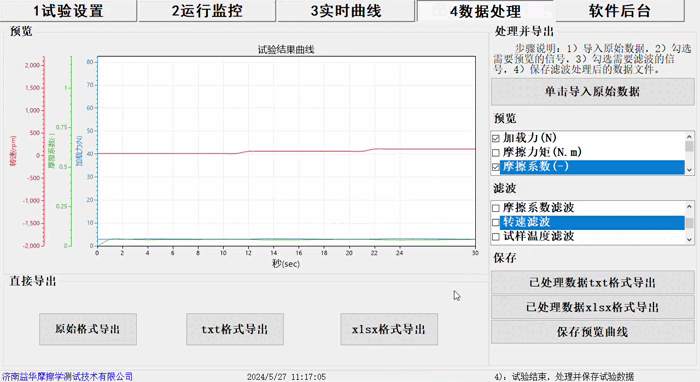Click the date-time 2024/5/27 status text
The height and width of the screenshot is (382, 700).
(286, 377)
